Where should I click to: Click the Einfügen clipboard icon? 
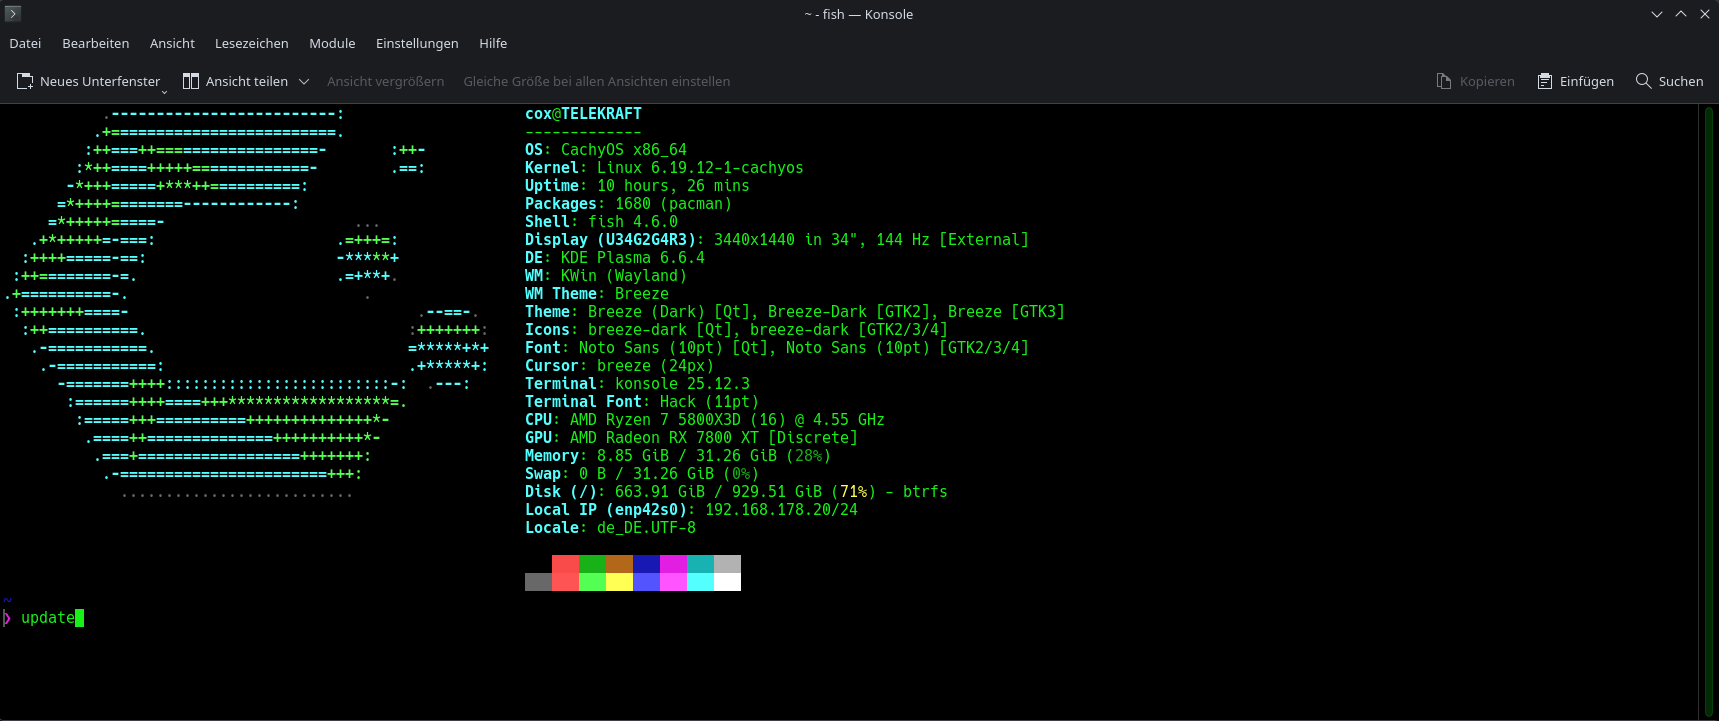(1545, 81)
